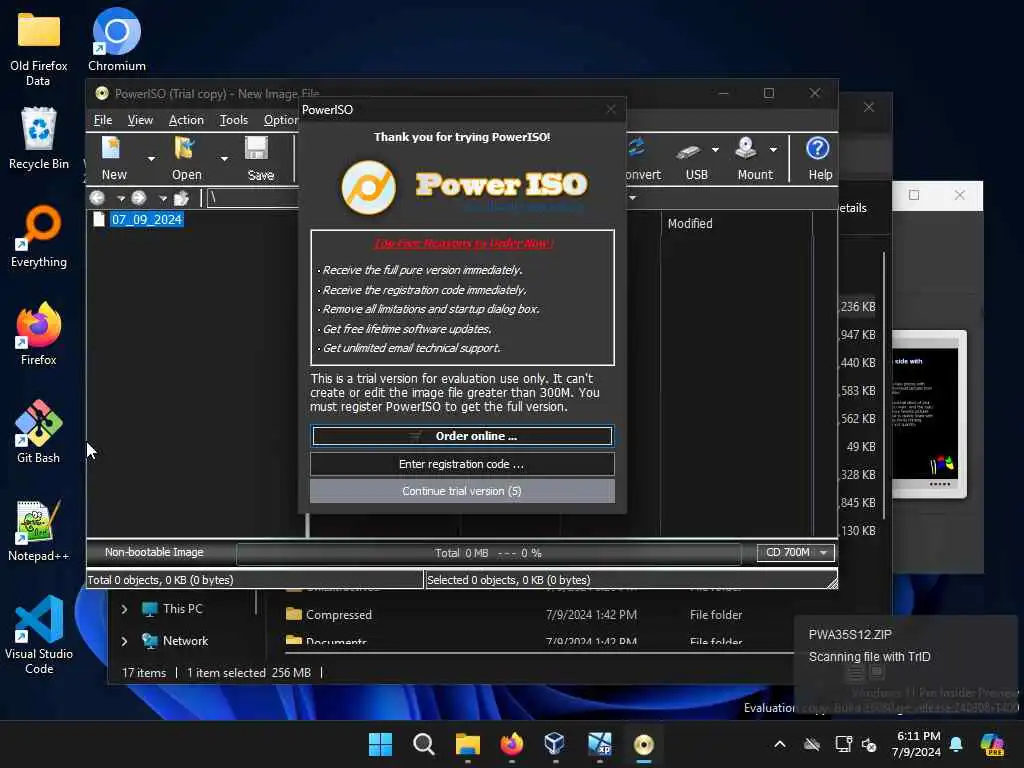Click the Back navigation arrow icon
This screenshot has height=768, width=1024.
pos(97,198)
